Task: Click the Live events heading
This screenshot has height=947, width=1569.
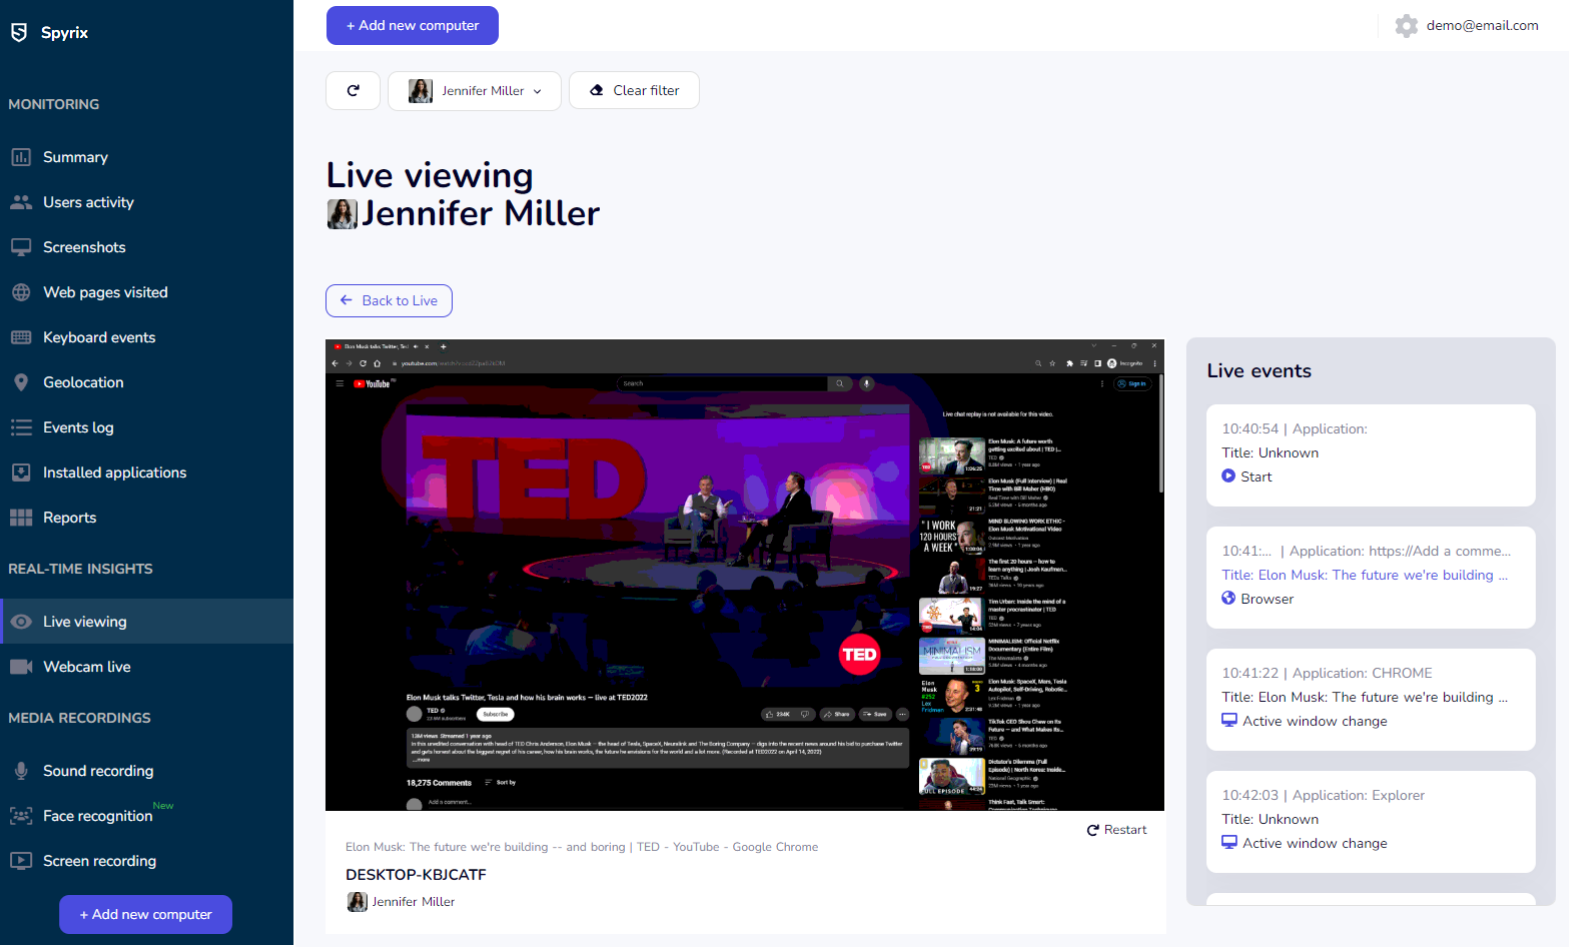Action: pyautogui.click(x=1259, y=371)
